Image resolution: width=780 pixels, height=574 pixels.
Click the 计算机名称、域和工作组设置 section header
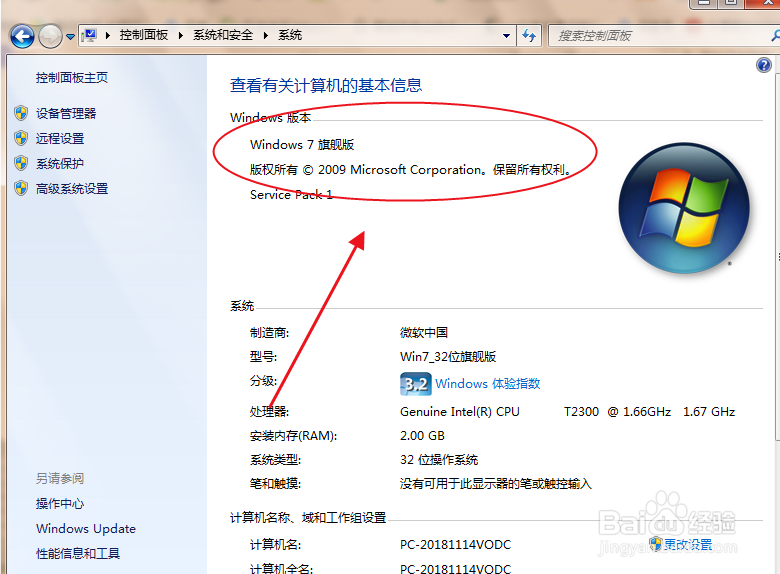click(308, 518)
